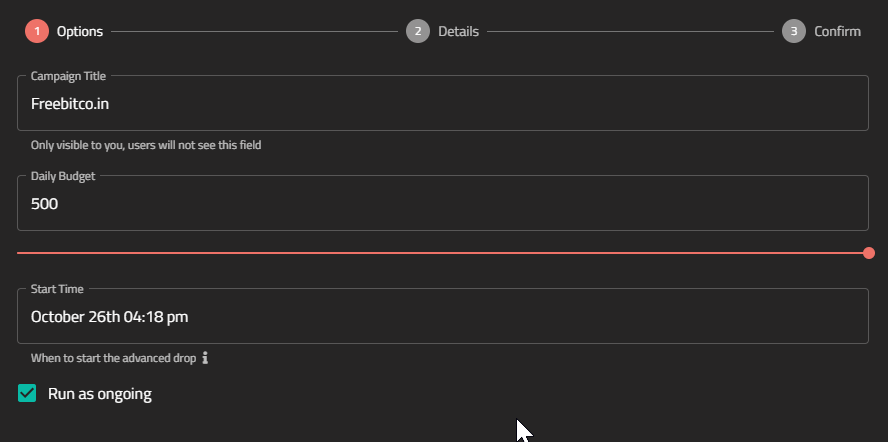Image resolution: width=888 pixels, height=442 pixels.
Task: Click the 'Only visible to you' helper text
Action: (x=146, y=145)
